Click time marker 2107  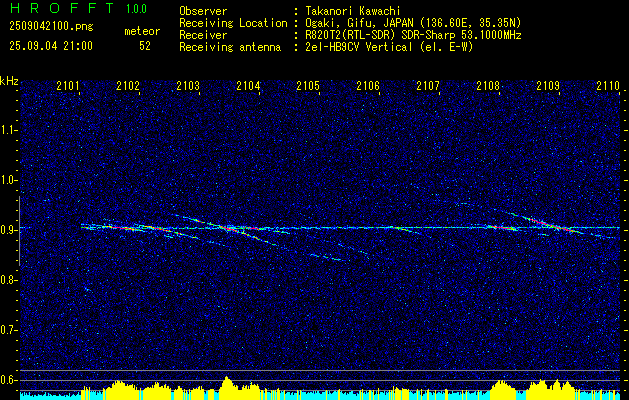(428, 86)
